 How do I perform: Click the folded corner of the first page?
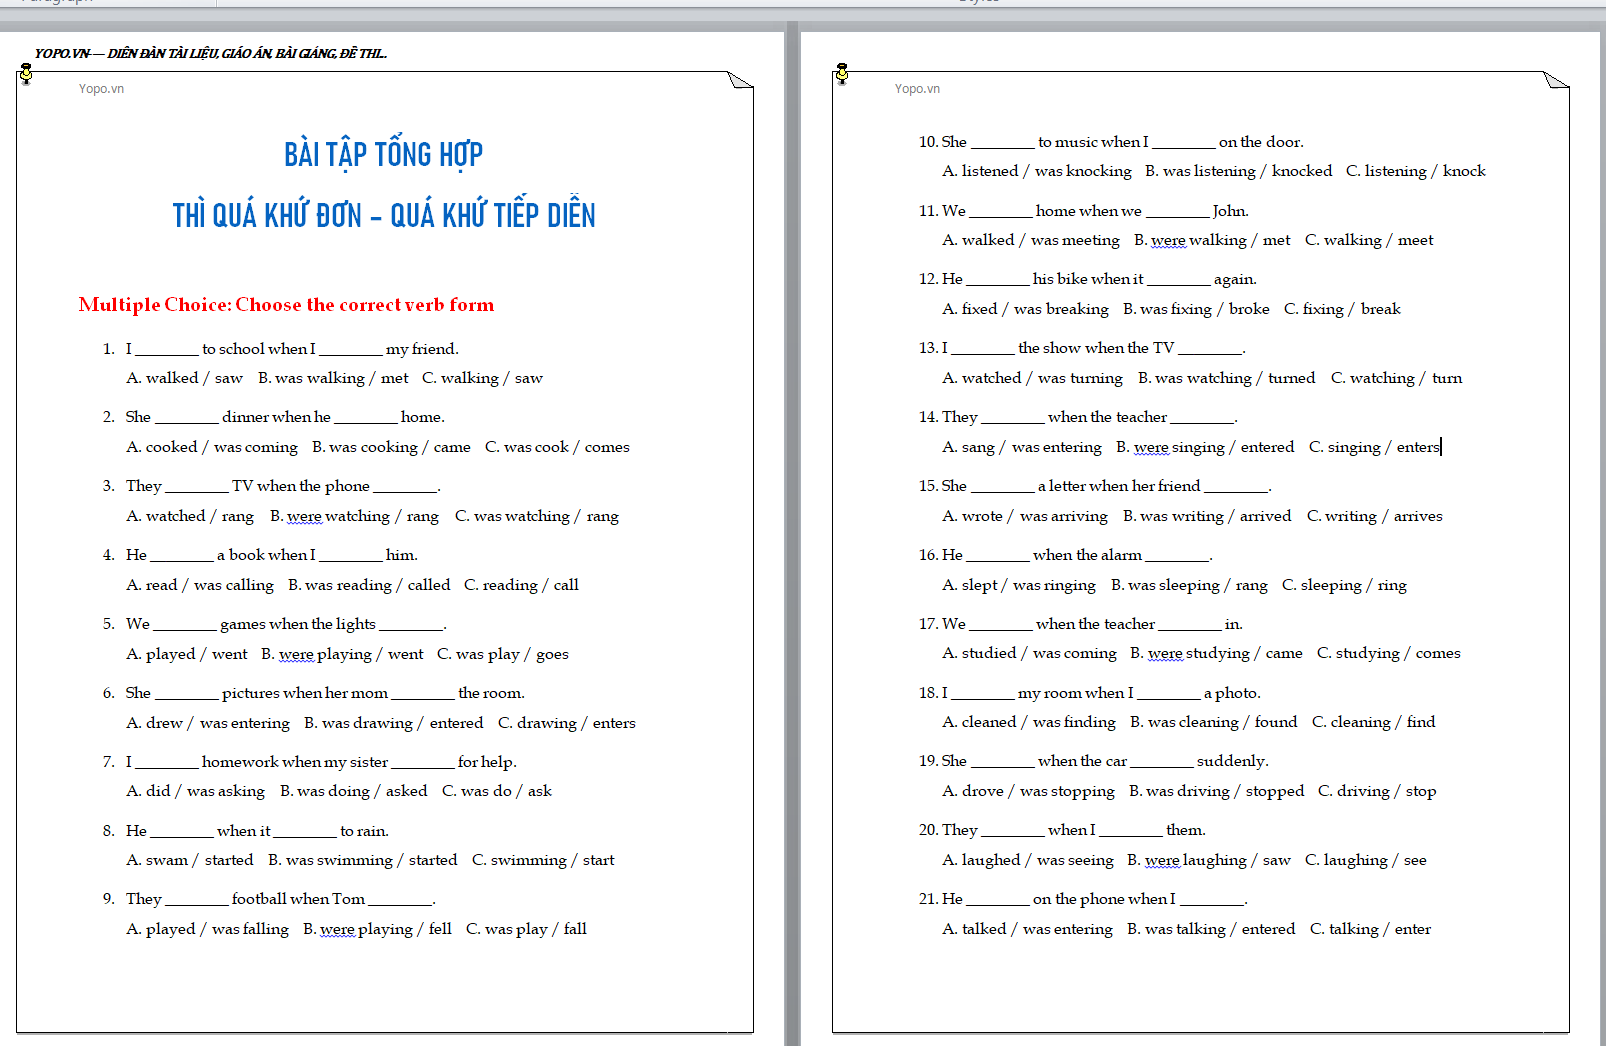[x=741, y=80]
